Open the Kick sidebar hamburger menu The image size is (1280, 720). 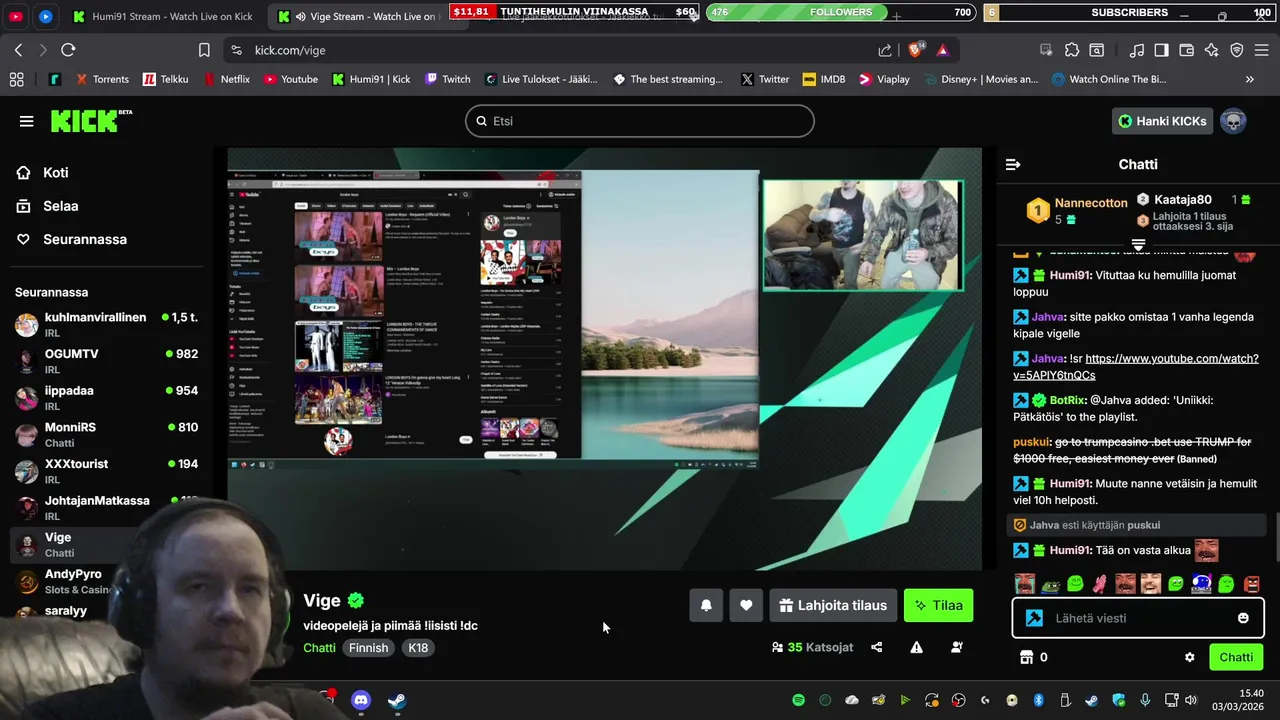26,121
